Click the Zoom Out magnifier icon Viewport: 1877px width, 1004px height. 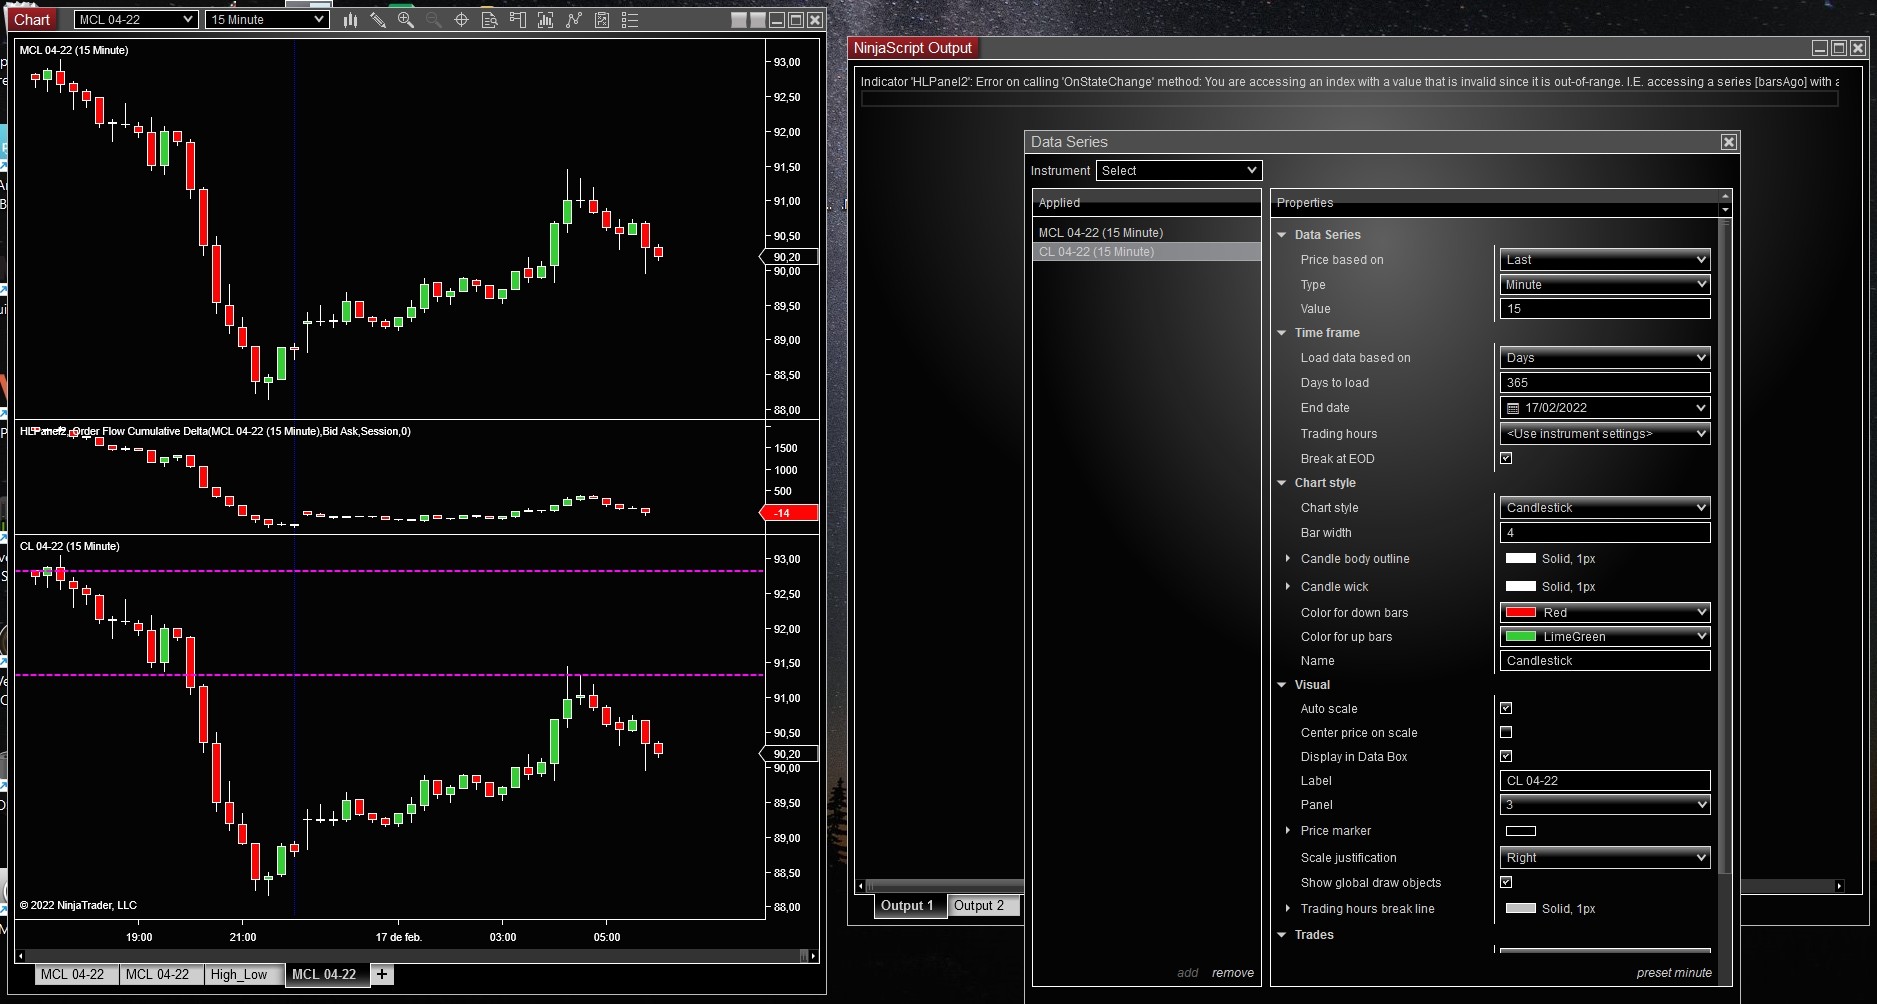(434, 20)
